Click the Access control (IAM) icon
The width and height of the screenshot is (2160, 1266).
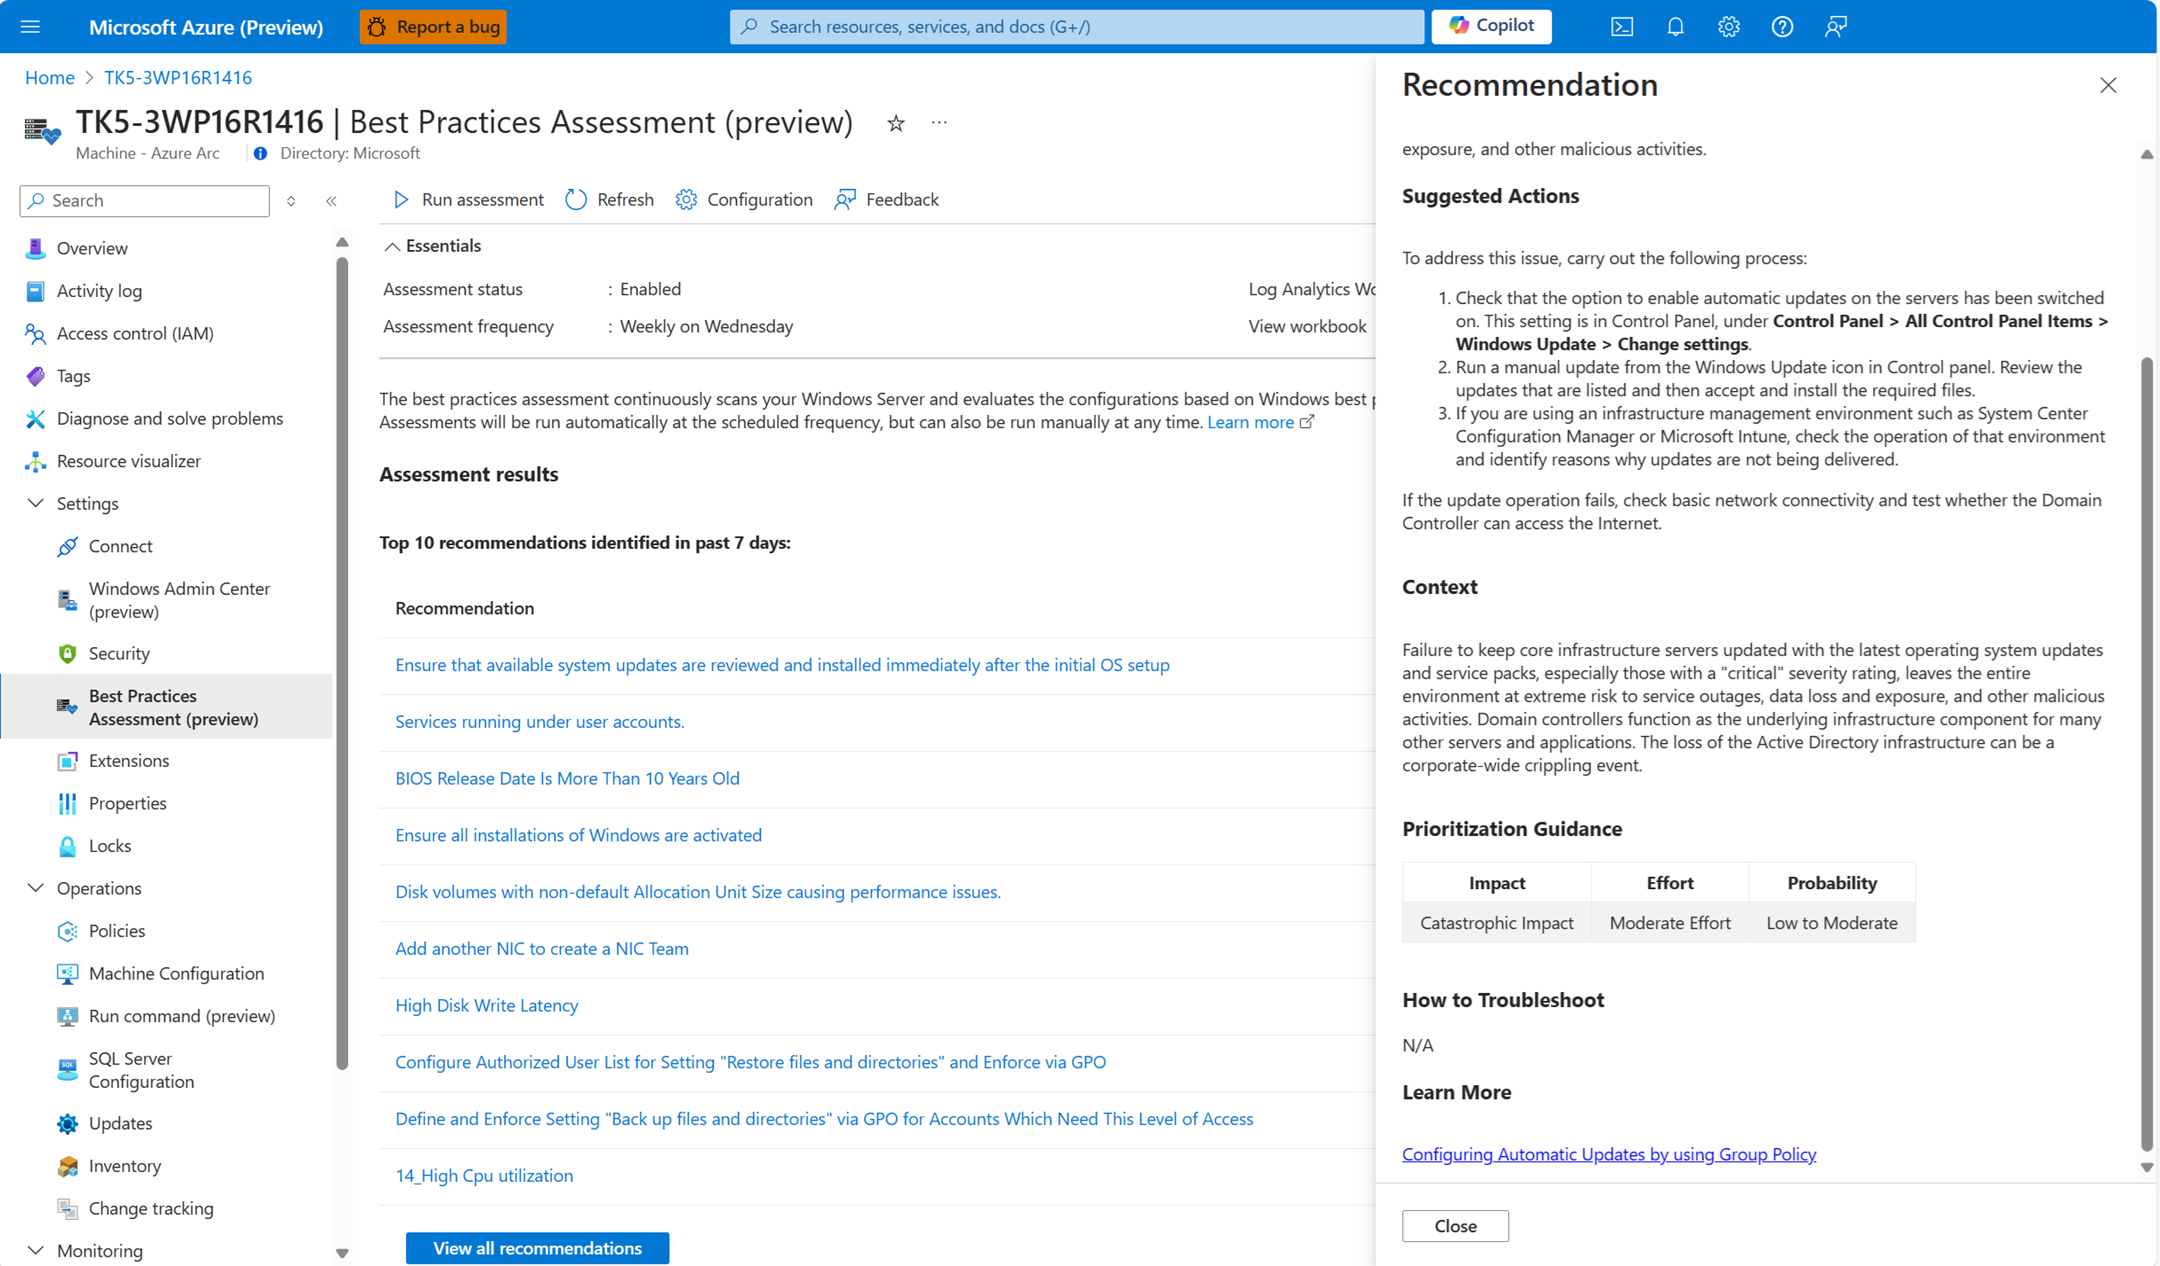35,333
